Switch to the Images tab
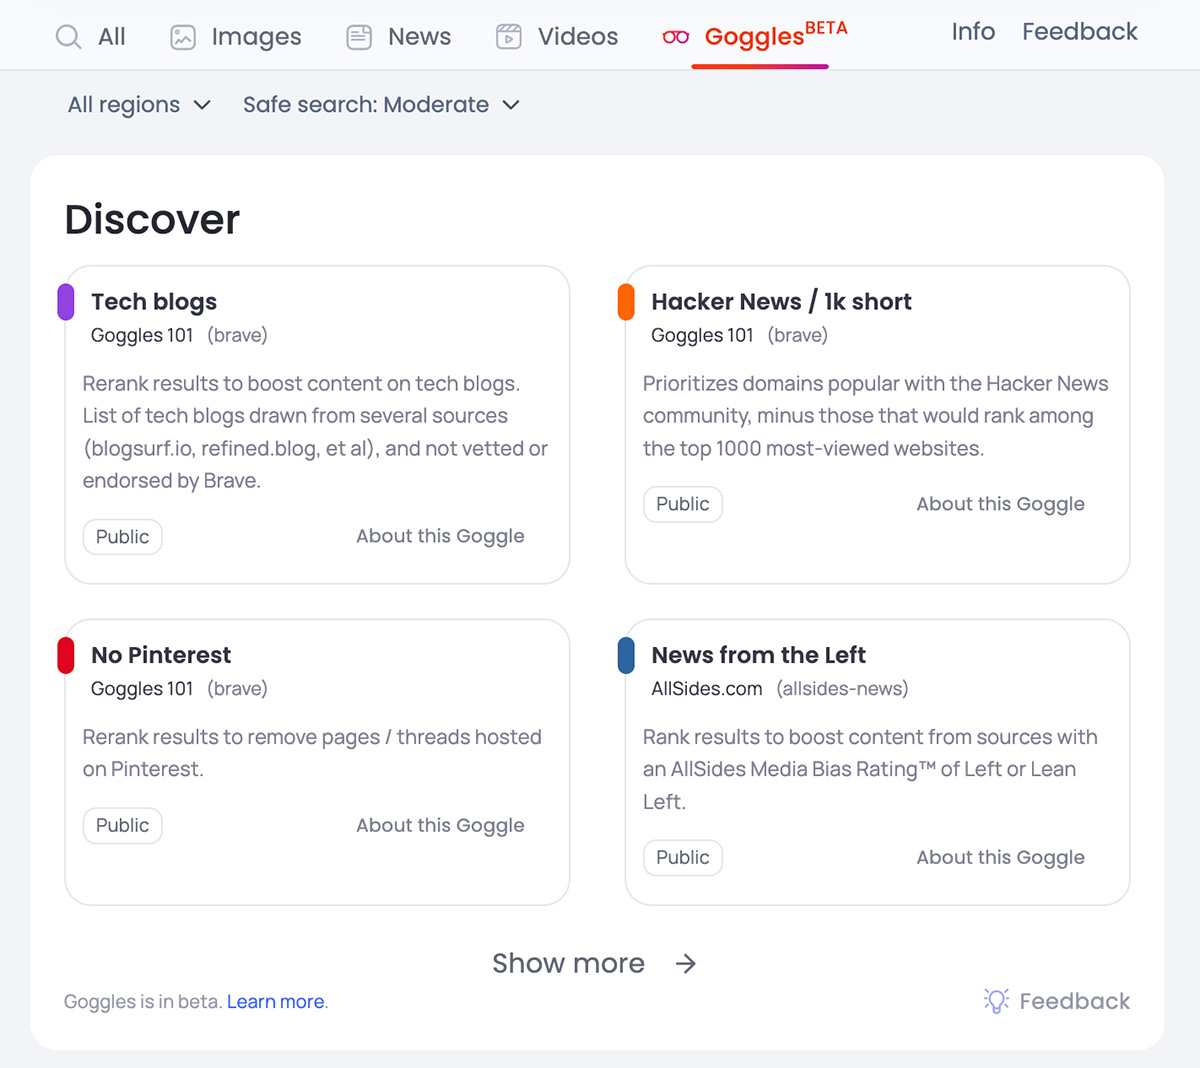The image size is (1200, 1068). [x=236, y=37]
